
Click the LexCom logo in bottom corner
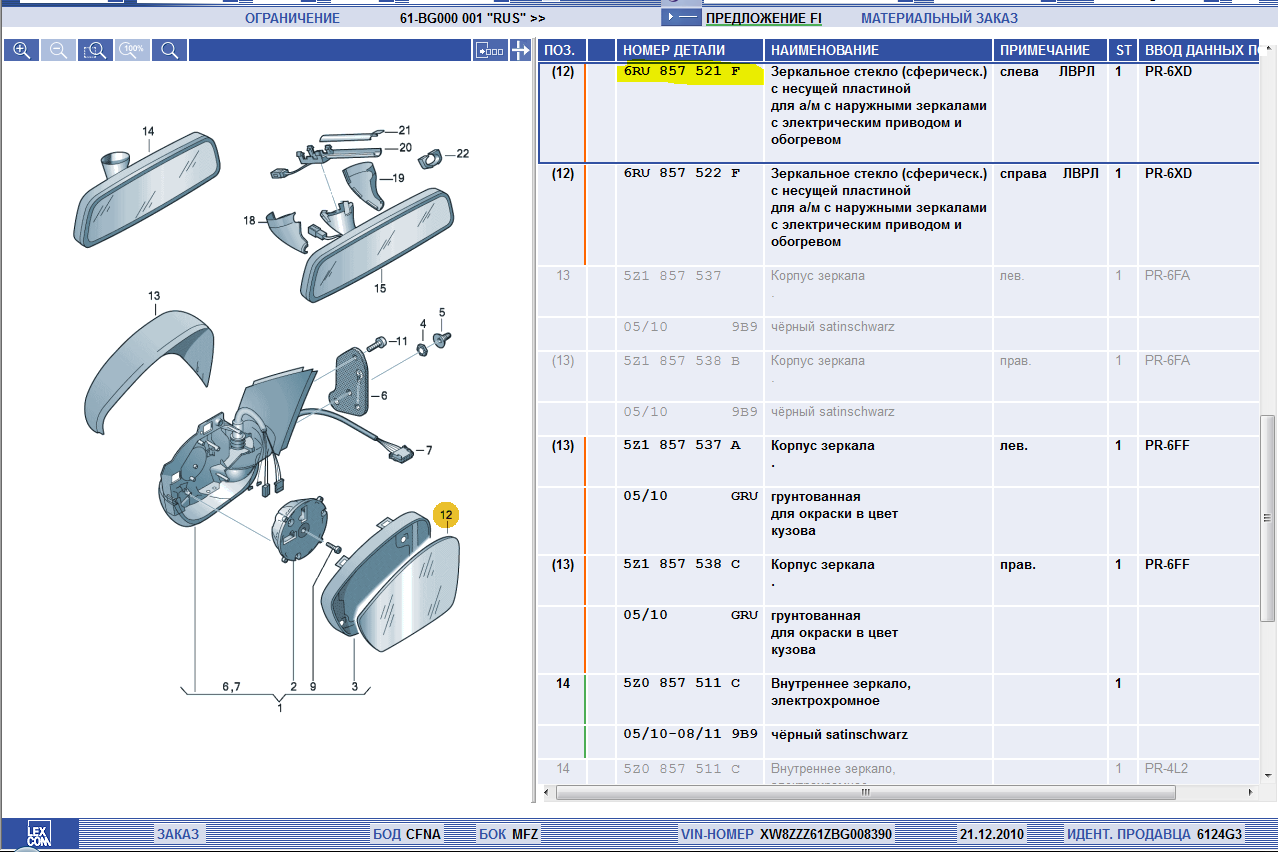click(x=39, y=834)
